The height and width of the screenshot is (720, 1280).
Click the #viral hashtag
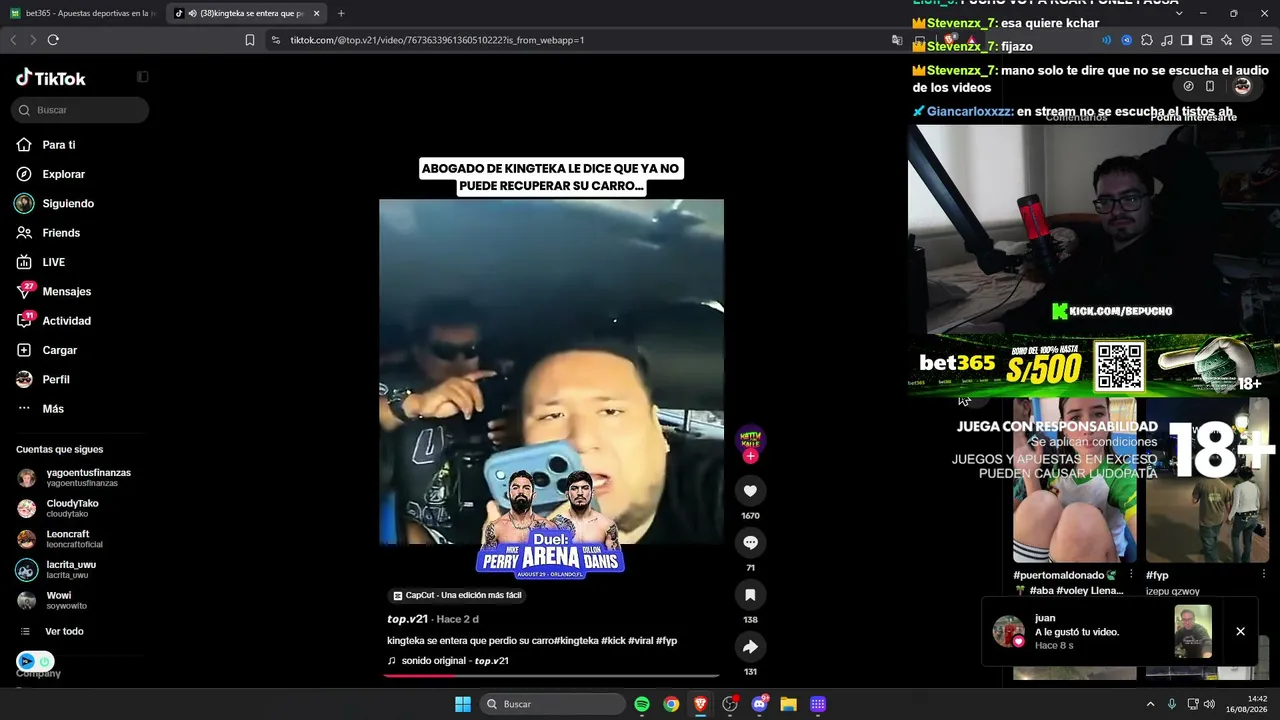coord(641,640)
